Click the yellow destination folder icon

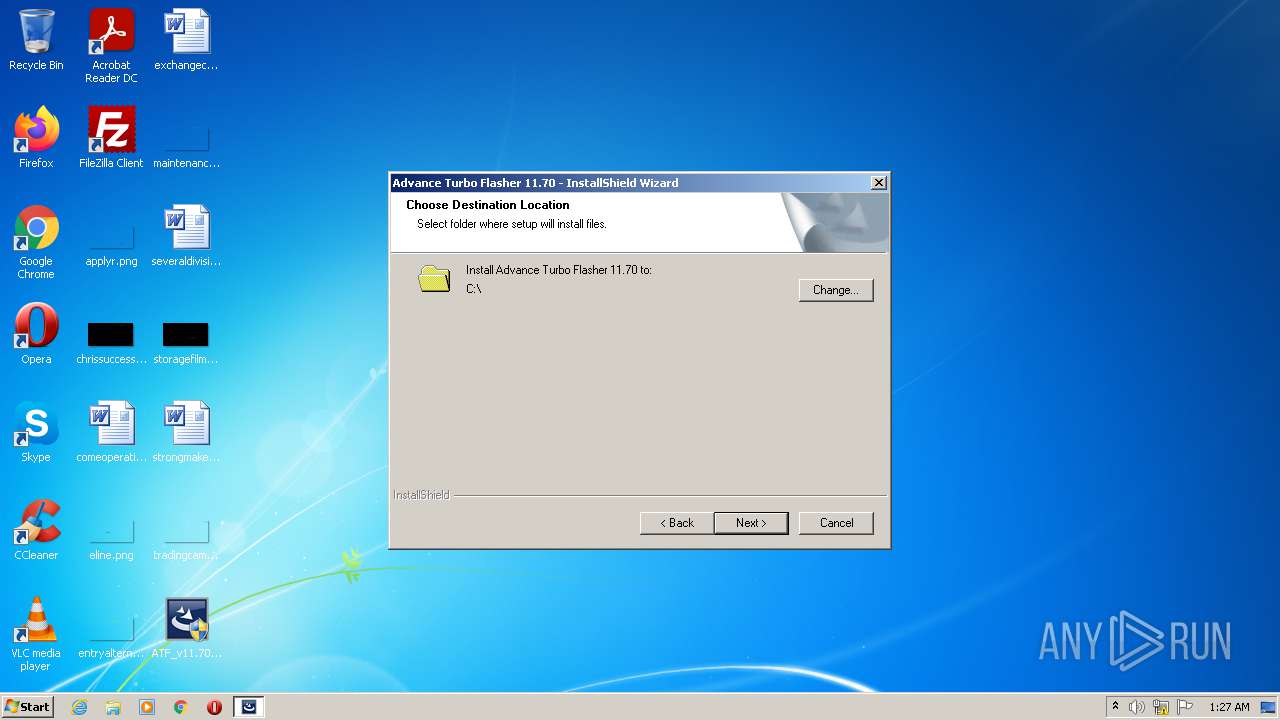[x=434, y=279]
